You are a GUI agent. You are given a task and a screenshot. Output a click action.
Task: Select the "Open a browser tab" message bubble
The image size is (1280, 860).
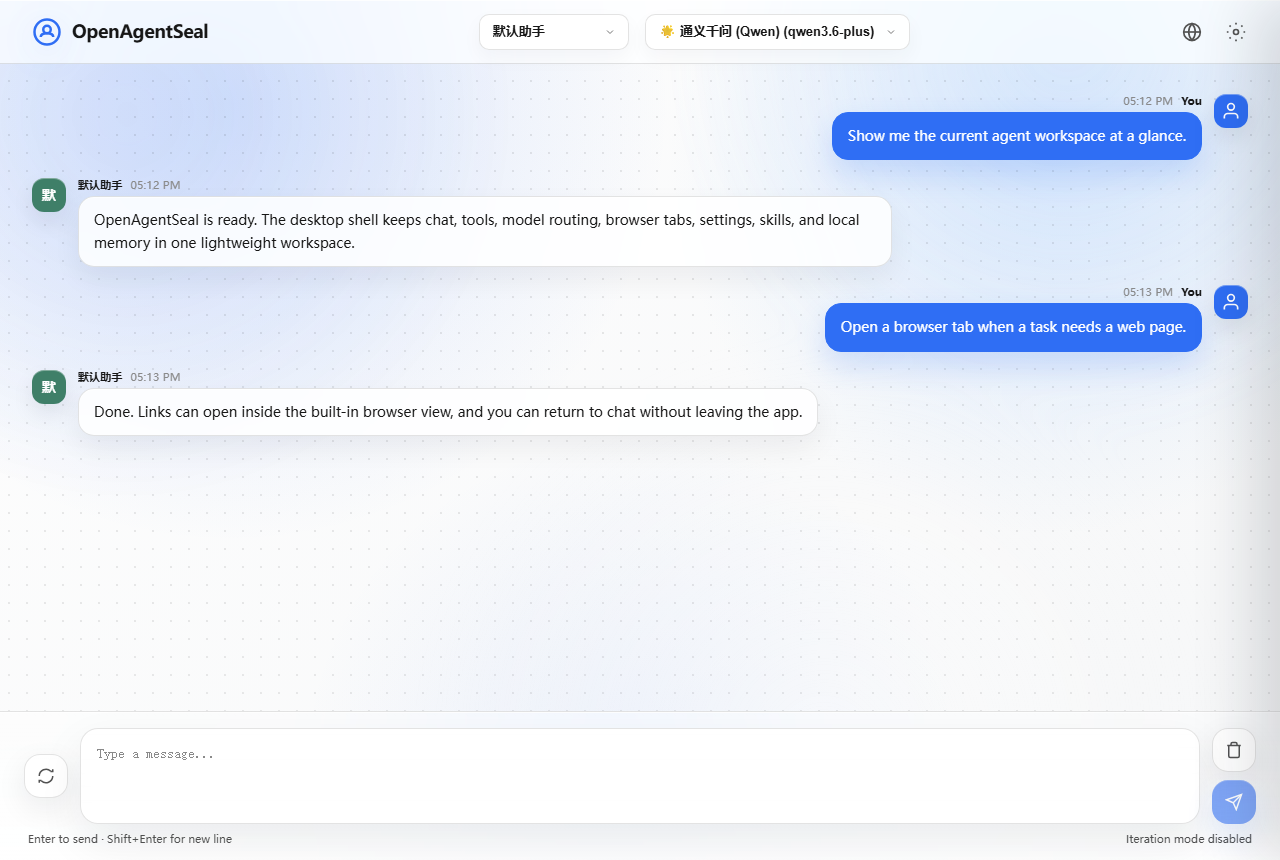coord(1013,327)
